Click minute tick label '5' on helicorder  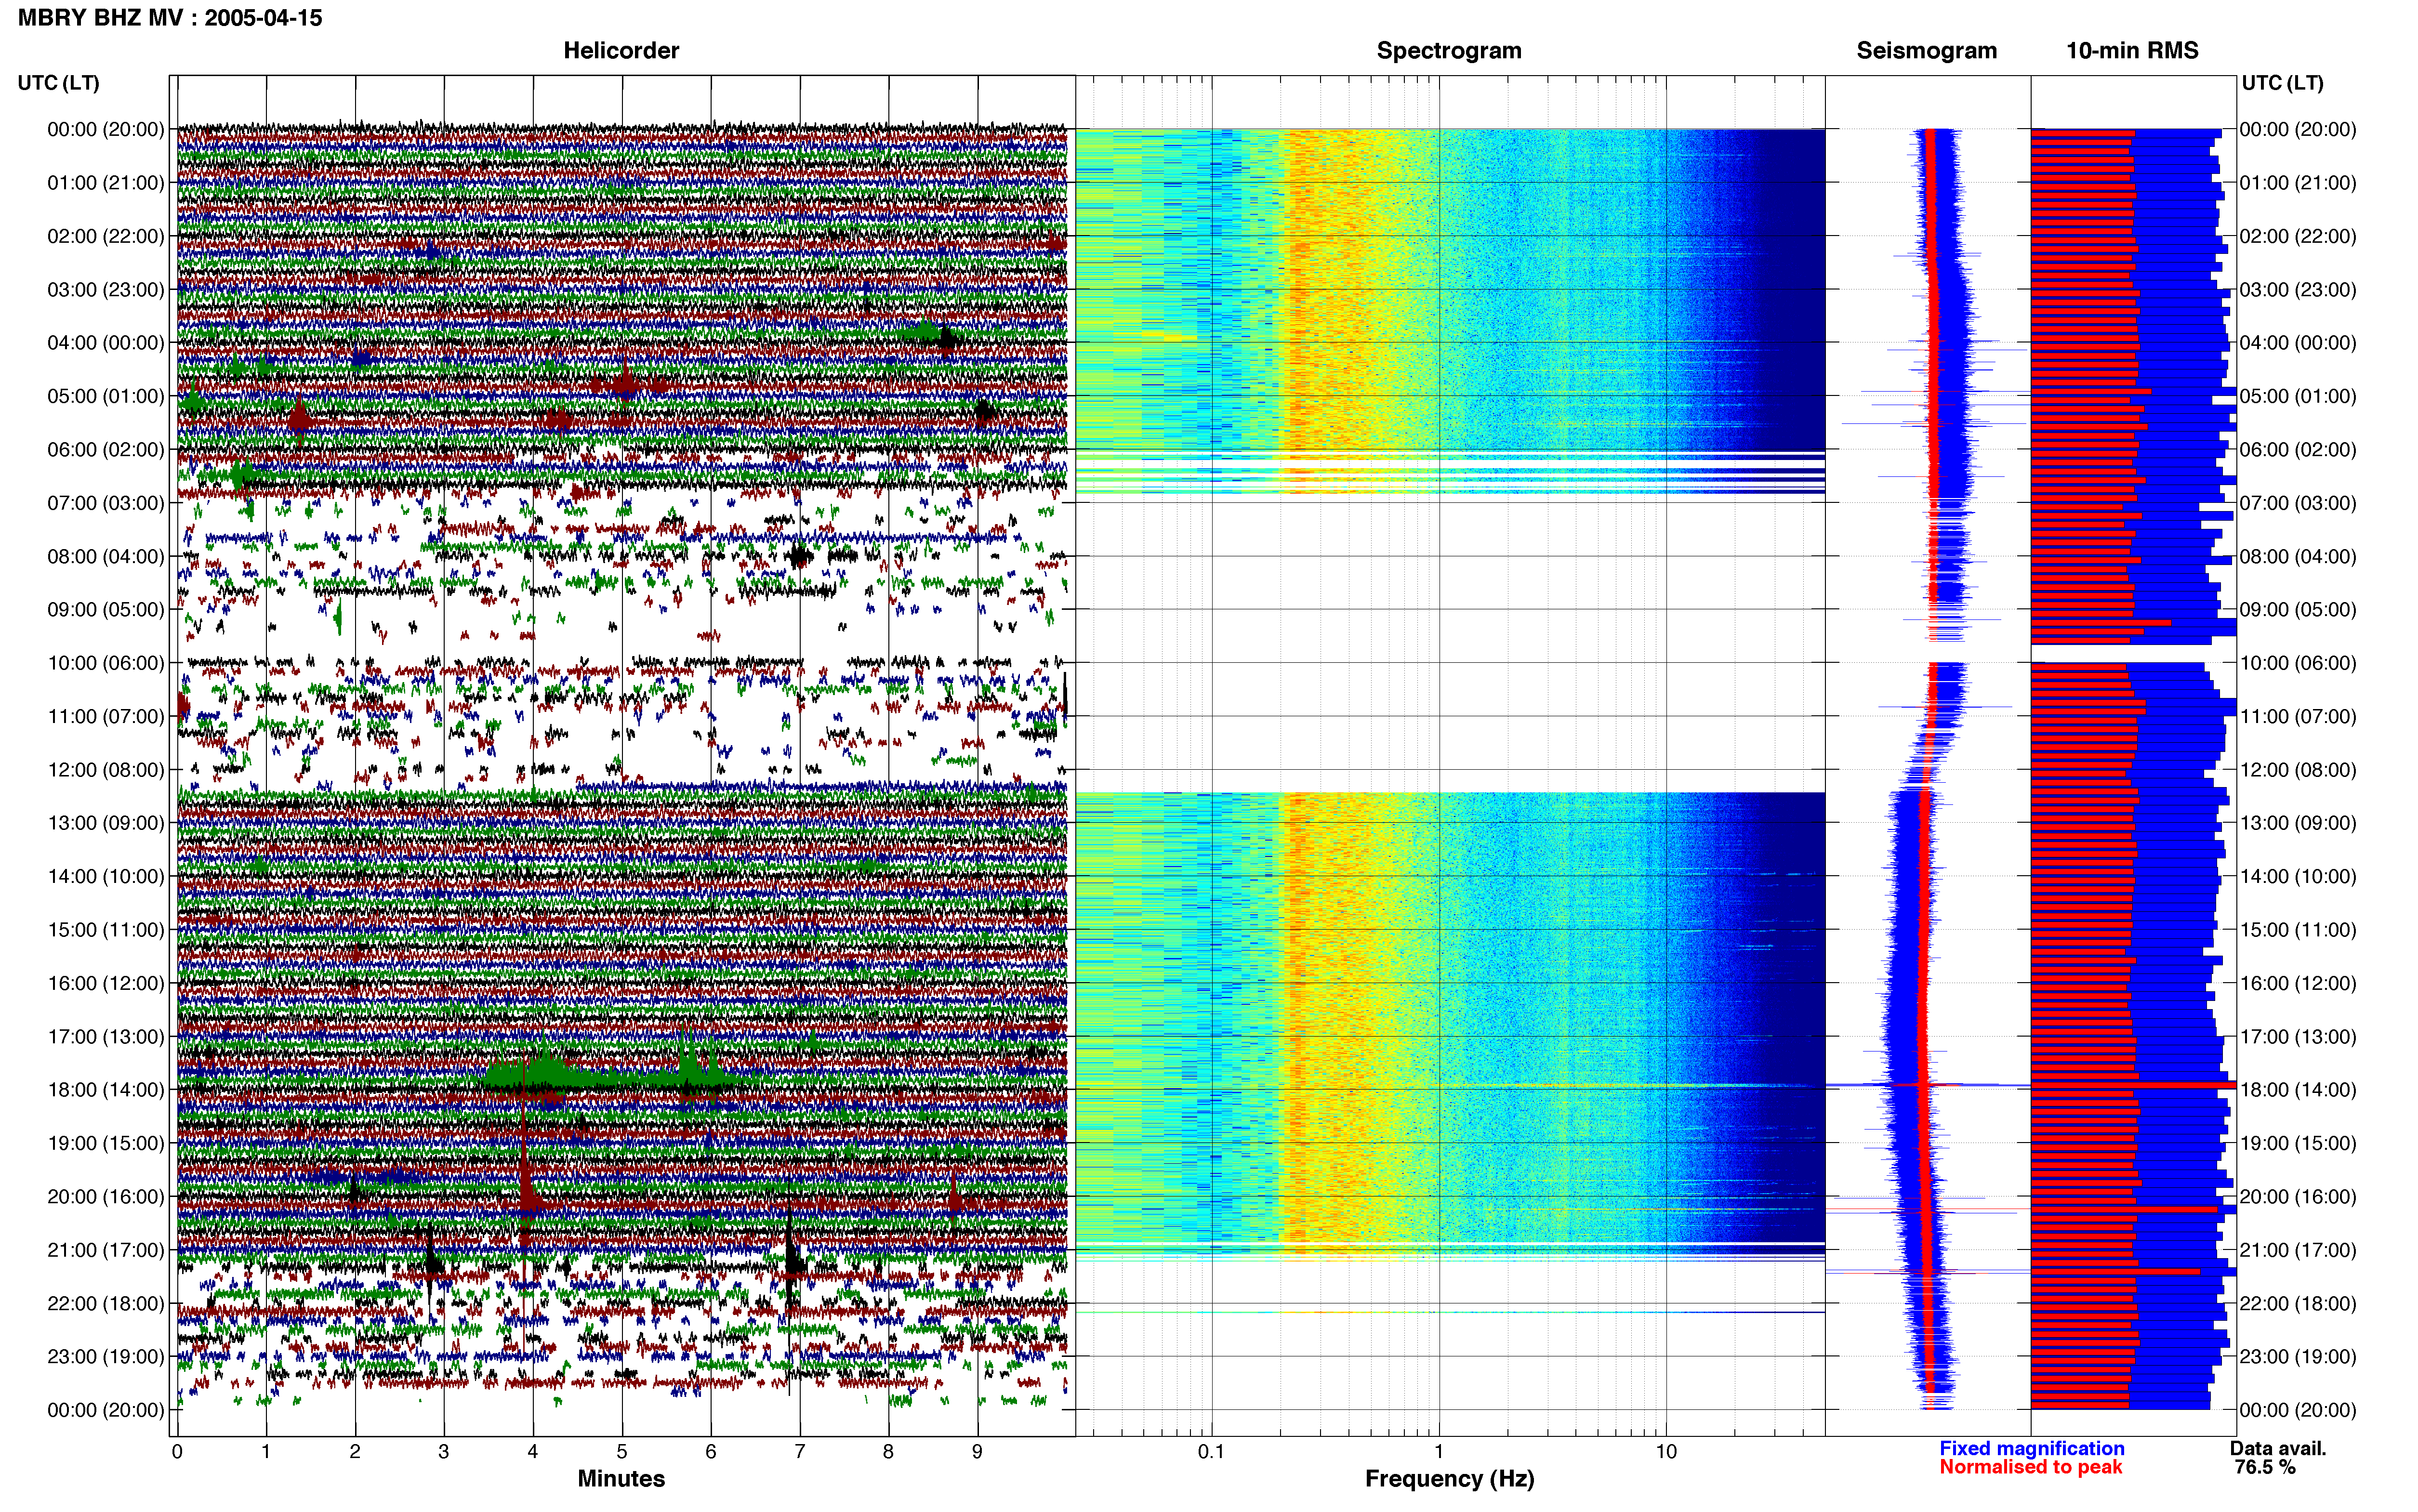[622, 1452]
